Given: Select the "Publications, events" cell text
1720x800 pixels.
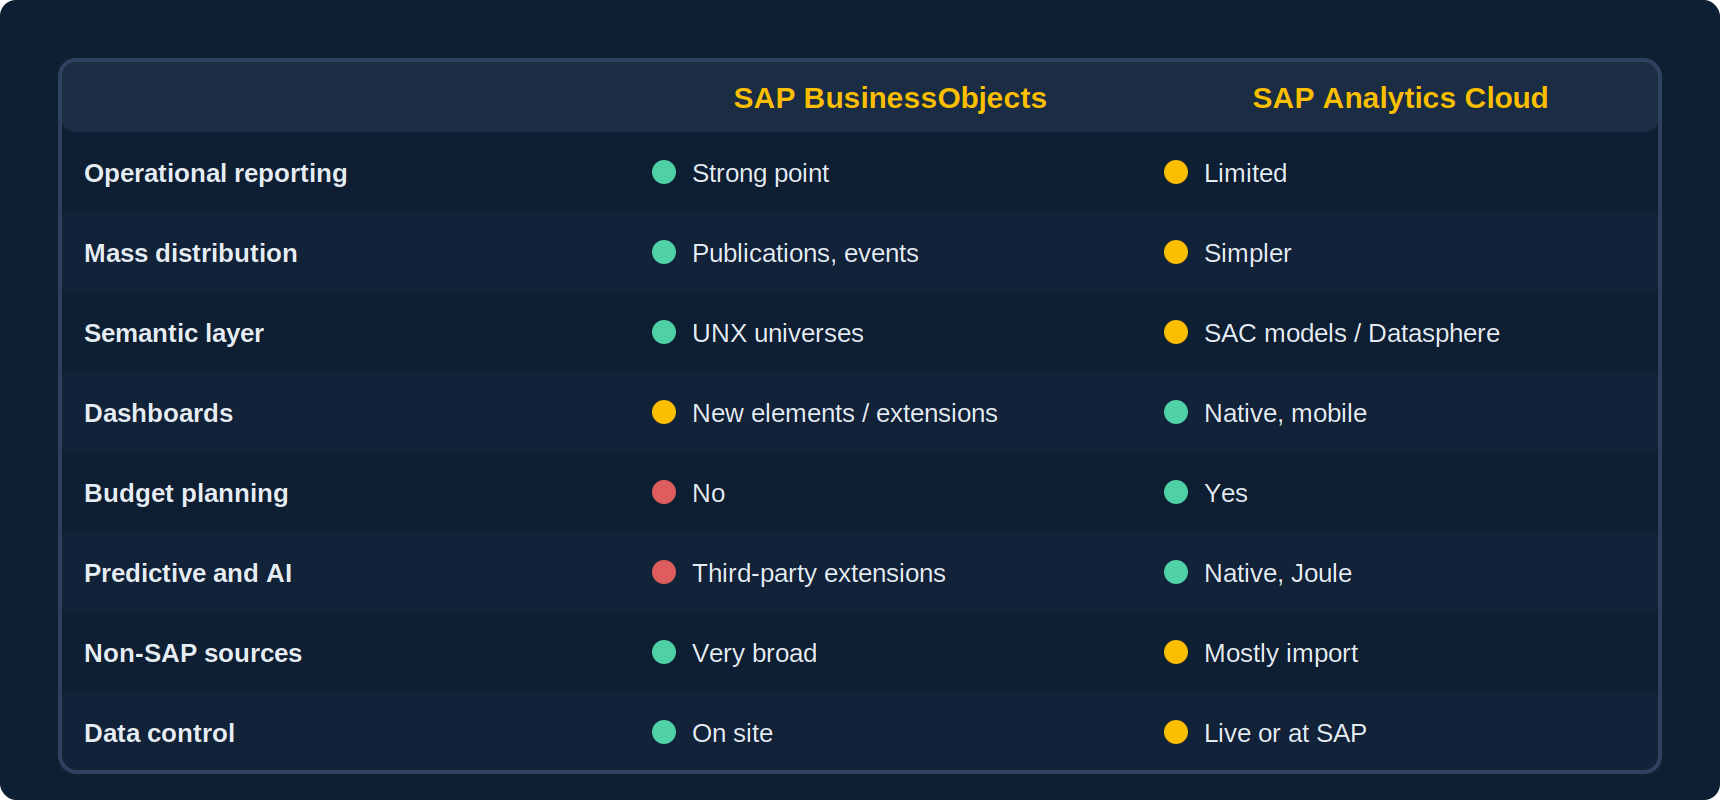Looking at the screenshot, I should 805,253.
